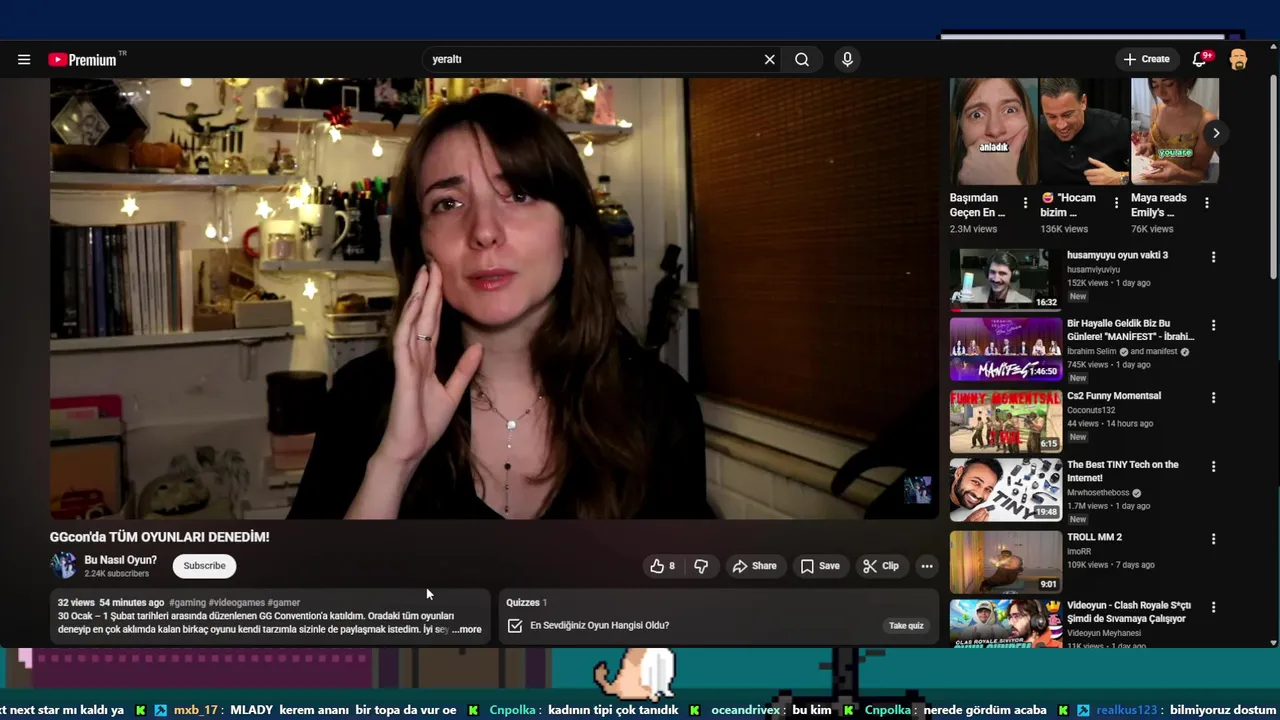Open Short 'Maya reads Emily's...'
The image size is (1280, 720).
click(1175, 131)
